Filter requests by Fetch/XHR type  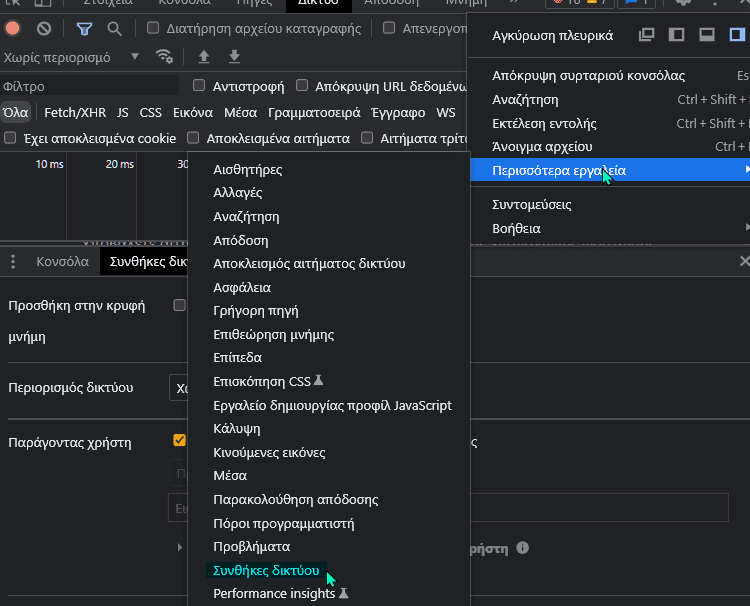[75, 112]
